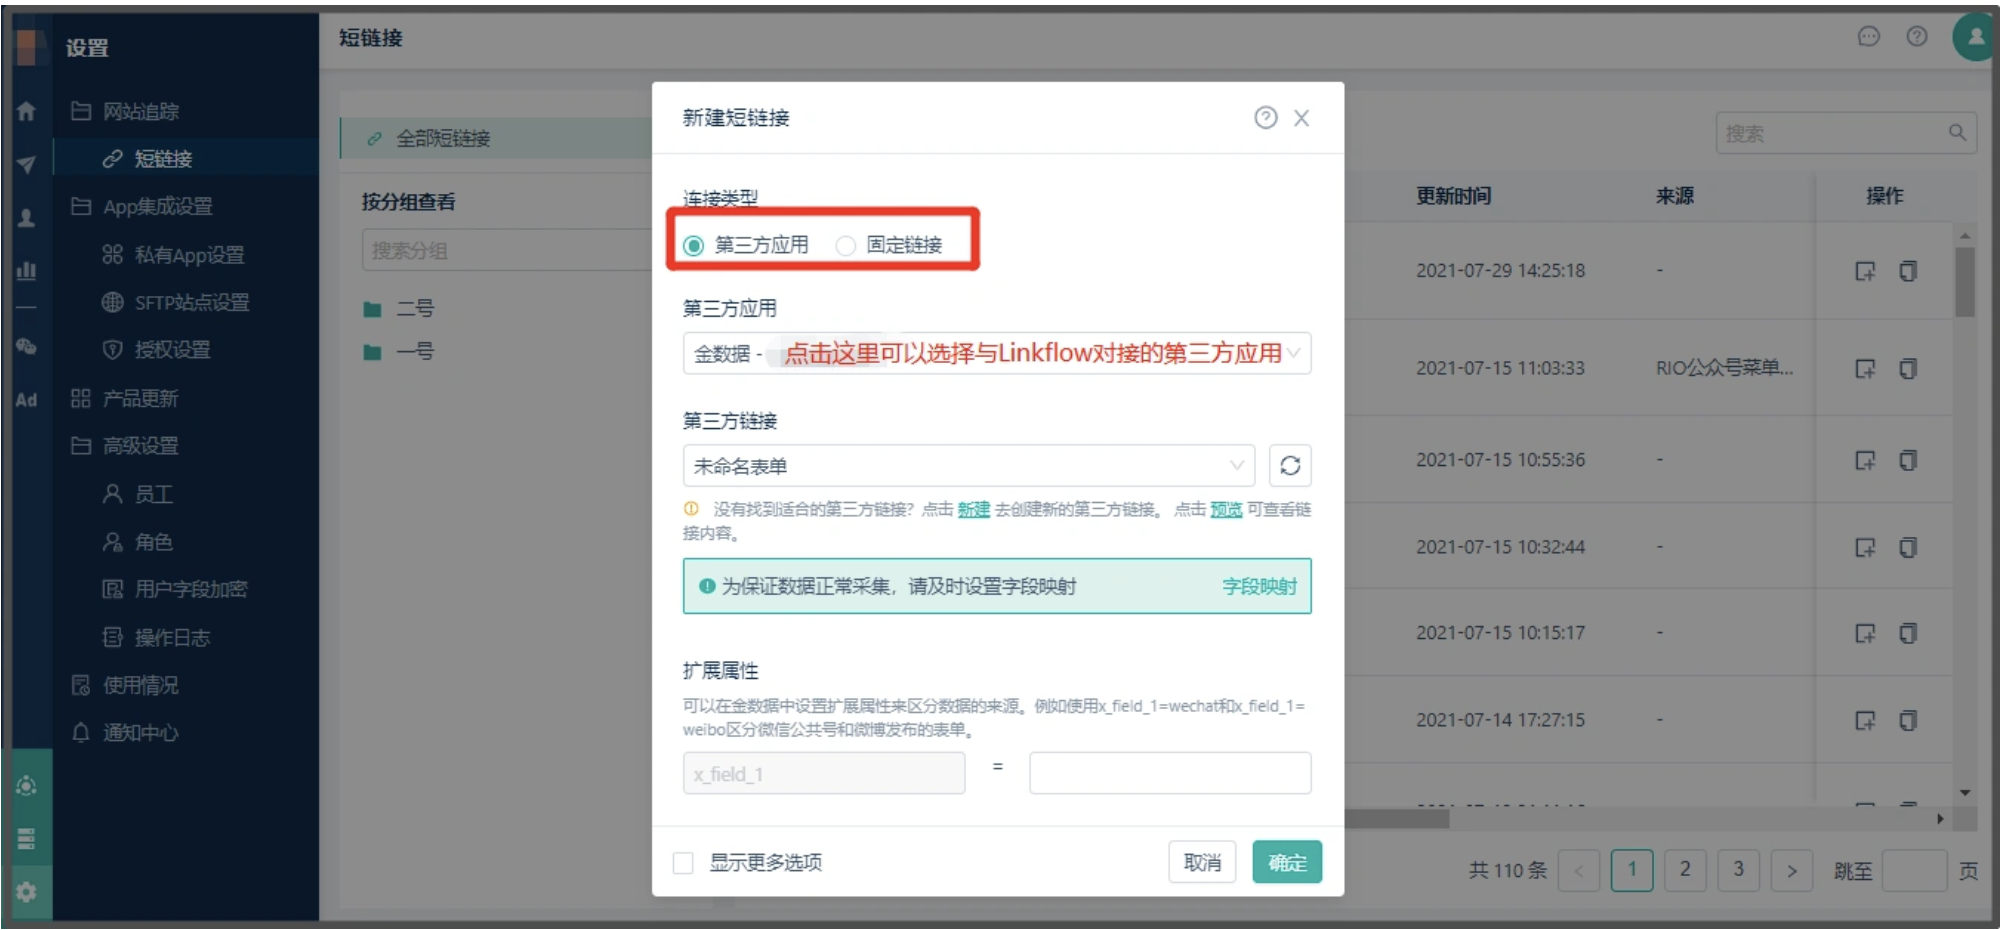Click the 搜索分组 group search field
Viewport: 2000px width, 930px height.
click(x=507, y=250)
